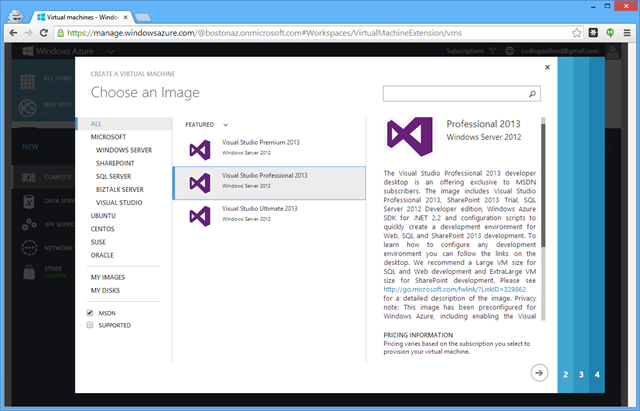Click the browser back arrow
Viewport: 640px width, 411px height.
pyautogui.click(x=15, y=32)
